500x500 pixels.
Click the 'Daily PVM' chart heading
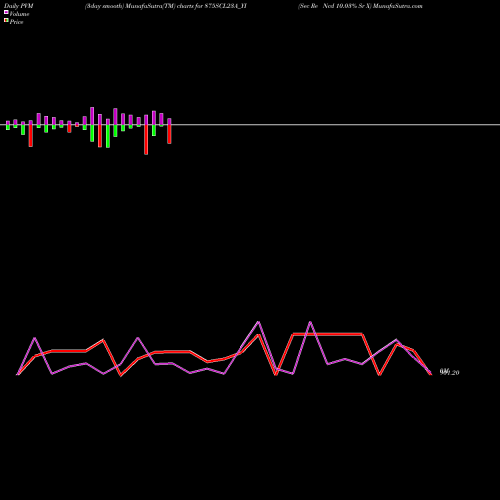click(19, 6)
